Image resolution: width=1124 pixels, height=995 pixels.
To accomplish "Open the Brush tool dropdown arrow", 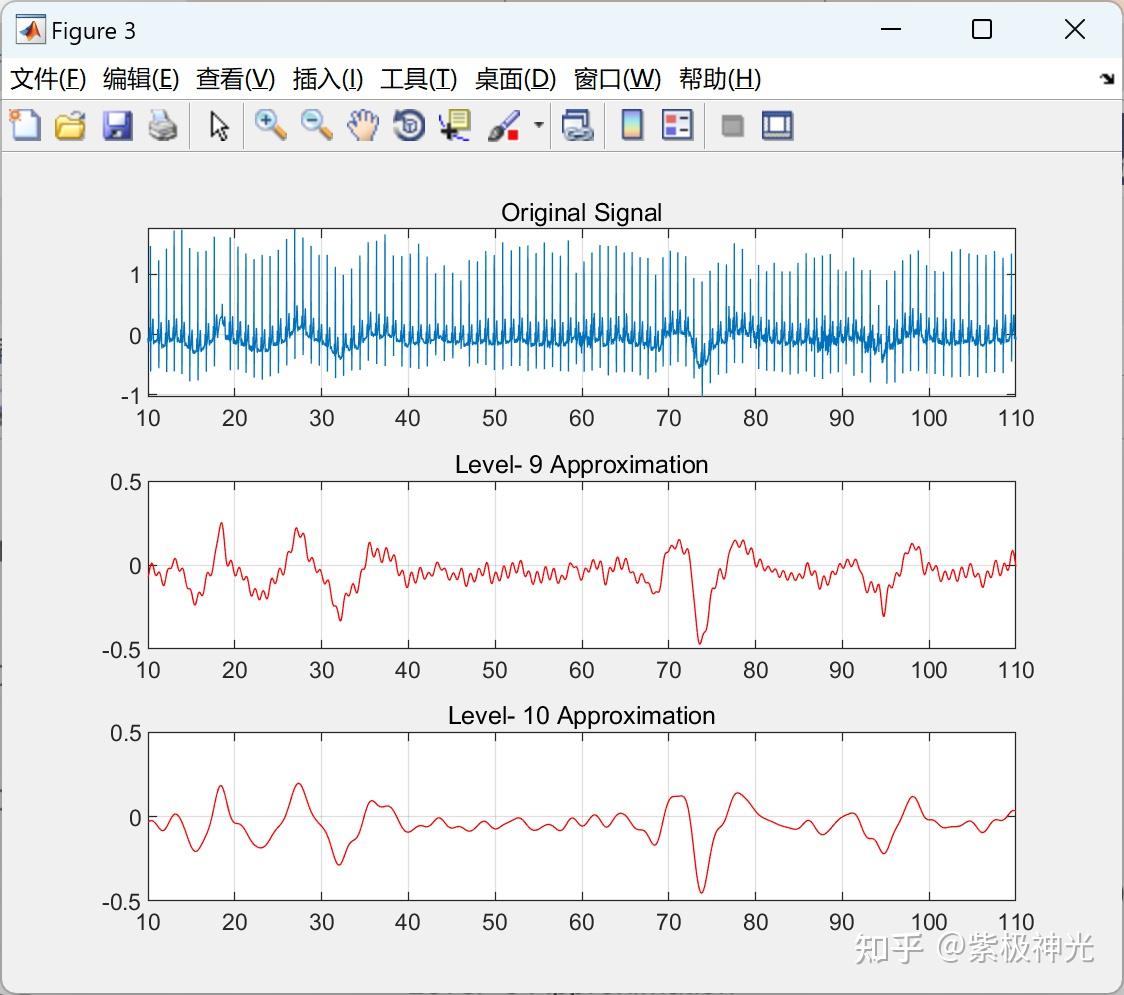I will point(537,125).
